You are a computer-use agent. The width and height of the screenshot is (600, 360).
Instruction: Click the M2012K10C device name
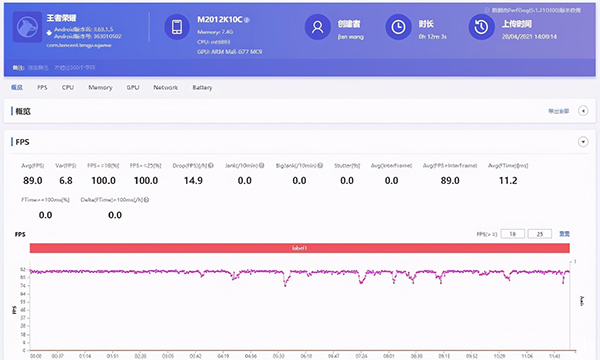pyautogui.click(x=220, y=20)
